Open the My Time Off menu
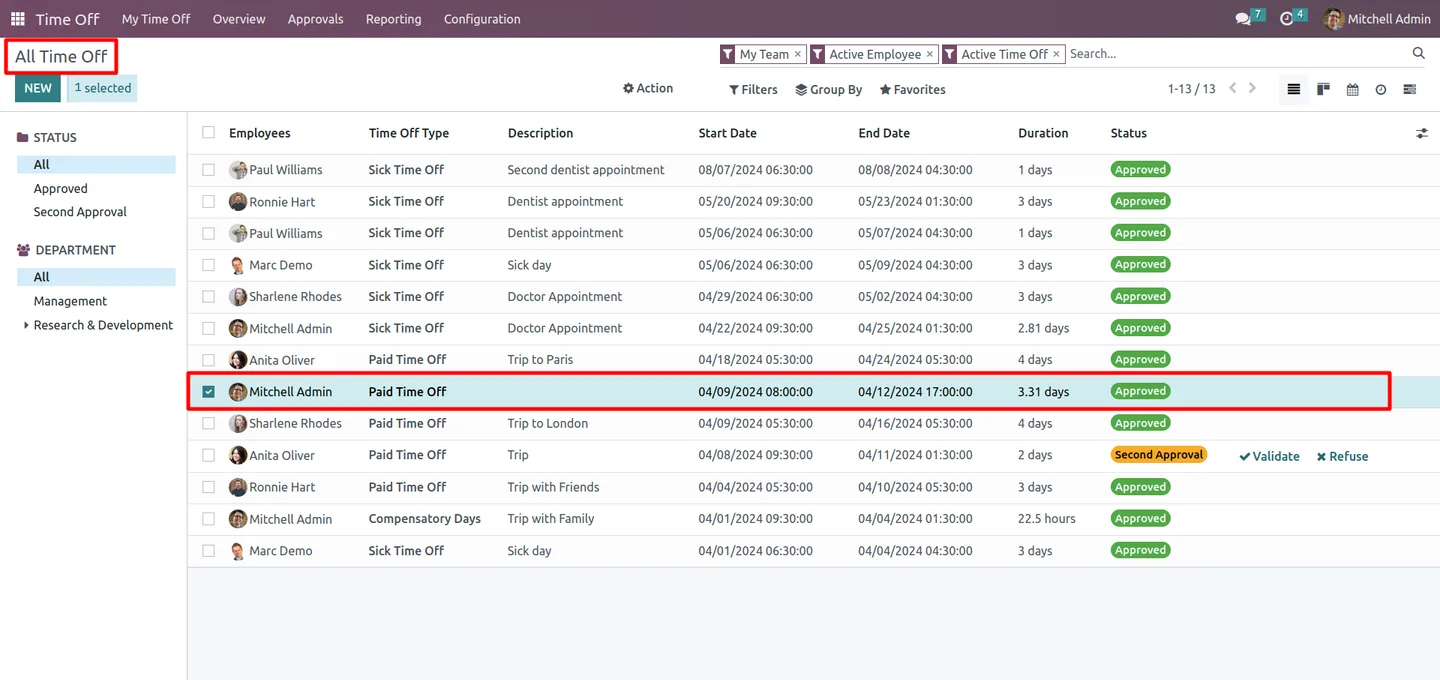 156,19
